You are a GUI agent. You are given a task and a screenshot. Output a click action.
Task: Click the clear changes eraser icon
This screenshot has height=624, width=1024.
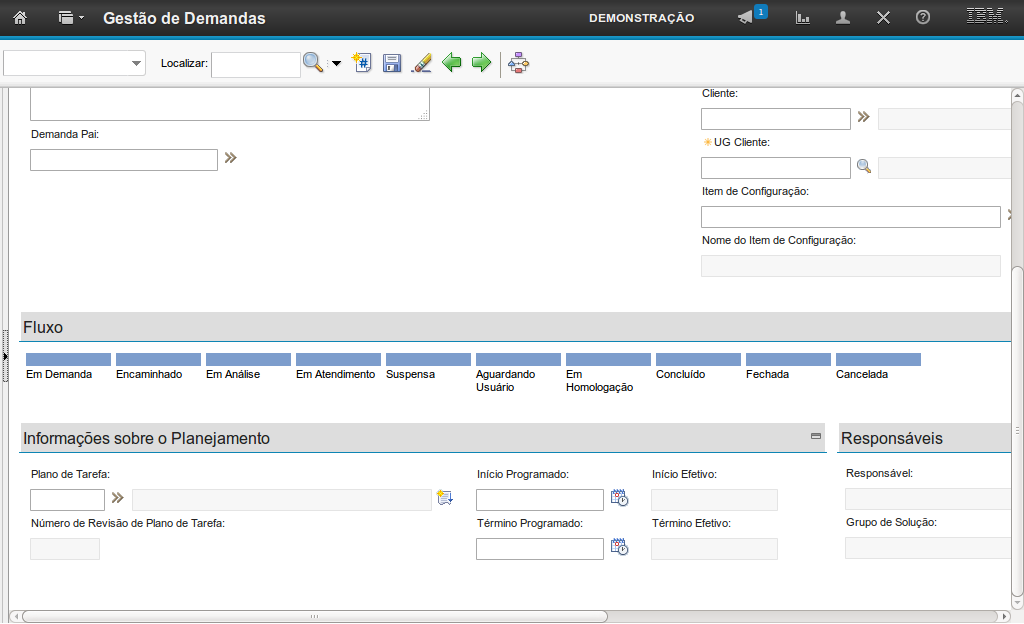422,63
